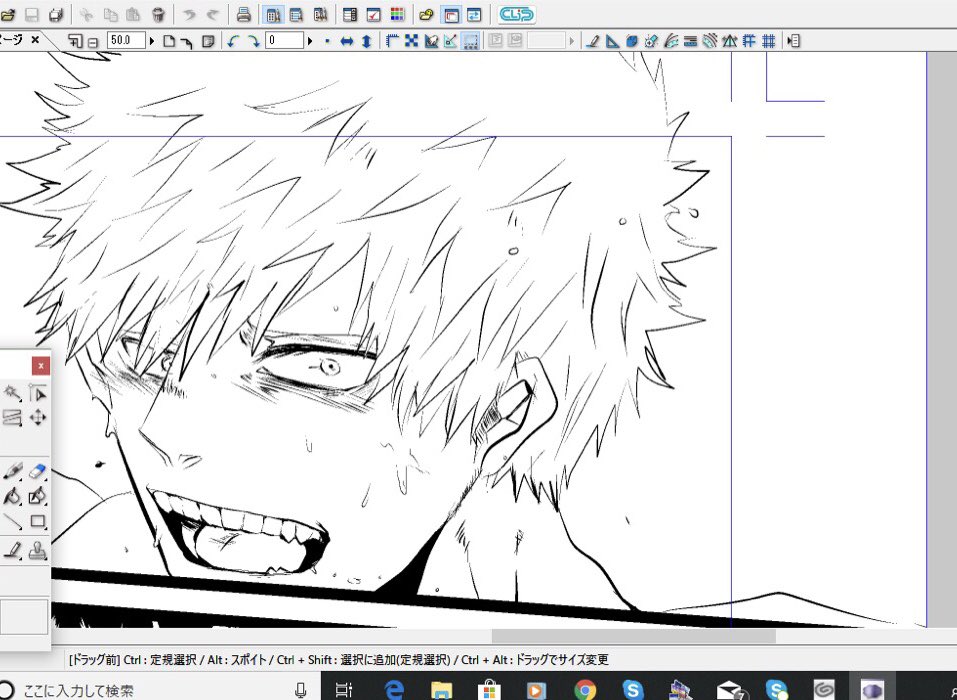Select the Stamp tool
The image size is (957, 700).
38,550
